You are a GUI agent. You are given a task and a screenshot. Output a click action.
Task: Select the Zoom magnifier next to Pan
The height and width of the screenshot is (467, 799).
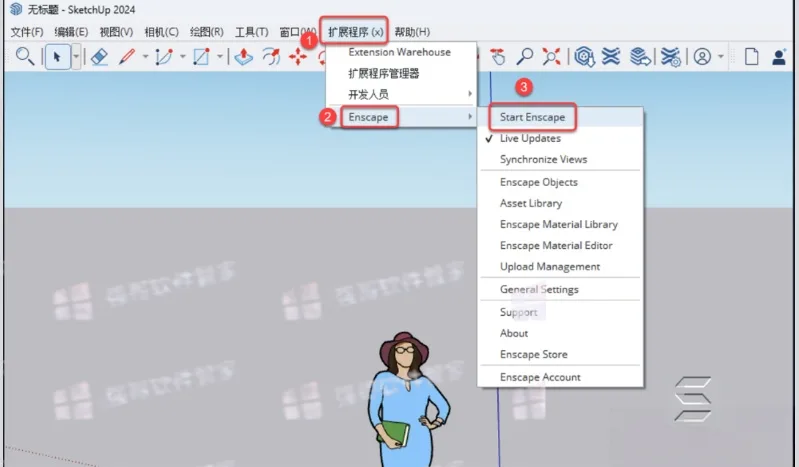[x=524, y=57]
